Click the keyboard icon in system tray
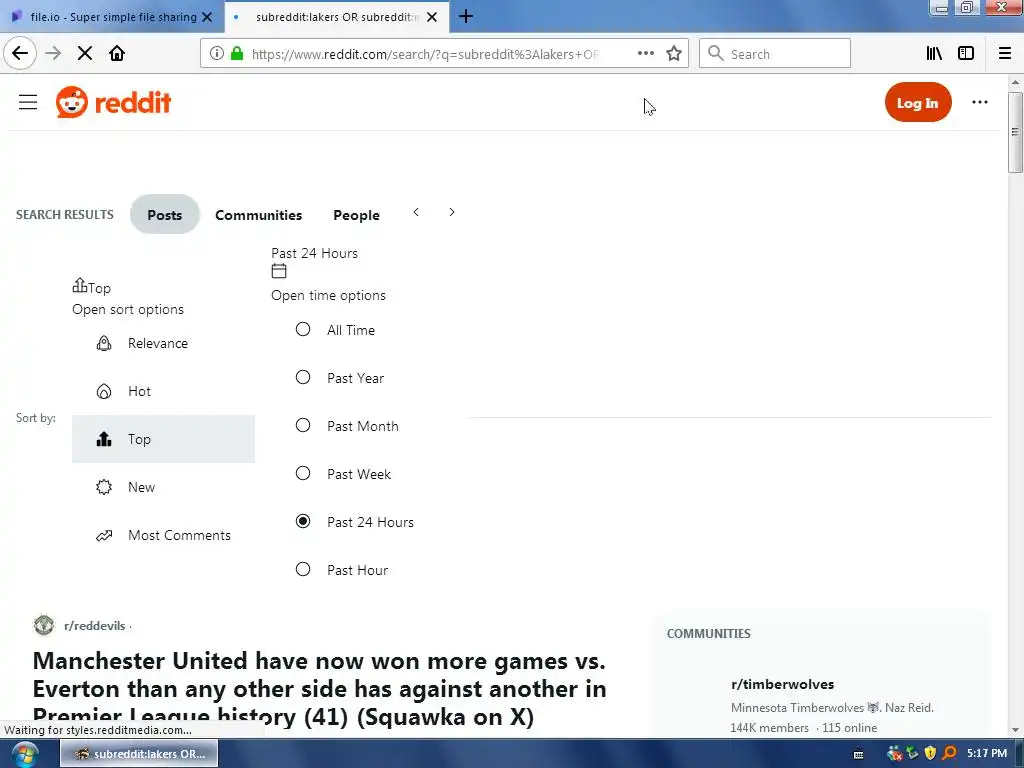 [x=859, y=754]
